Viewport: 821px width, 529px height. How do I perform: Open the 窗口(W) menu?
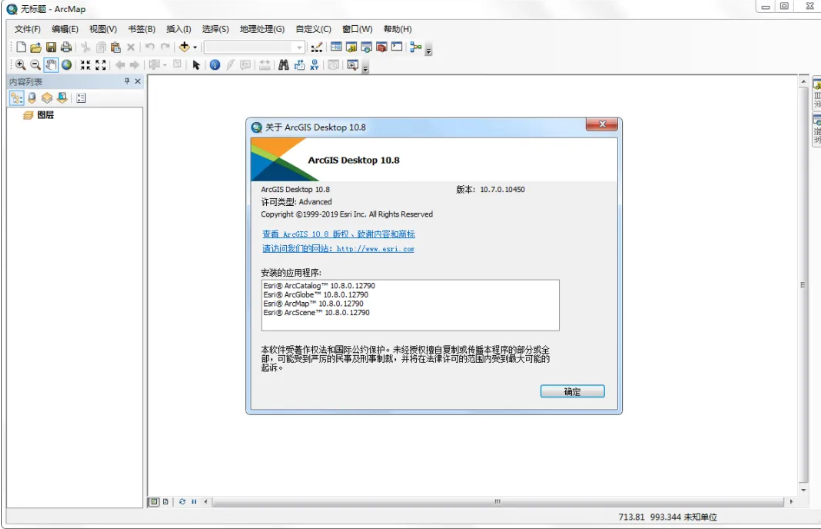point(357,29)
